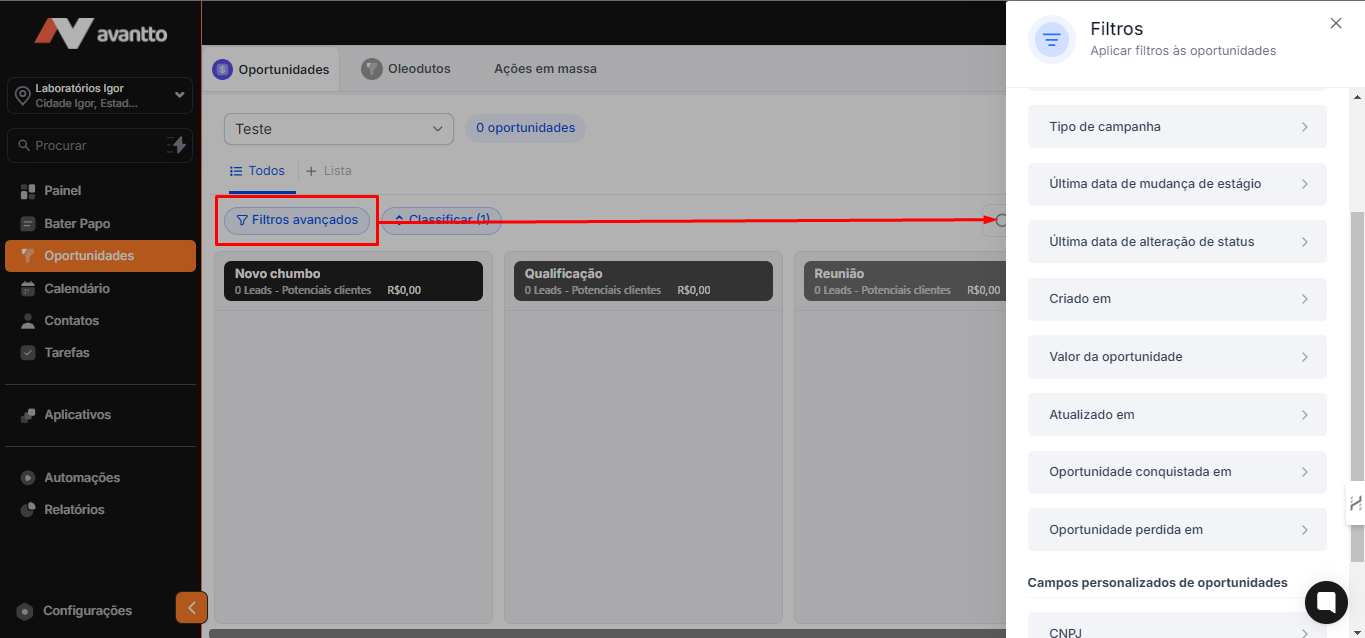The width and height of the screenshot is (1365, 638).
Task: Add a new Lista view tab
Action: pyautogui.click(x=329, y=171)
